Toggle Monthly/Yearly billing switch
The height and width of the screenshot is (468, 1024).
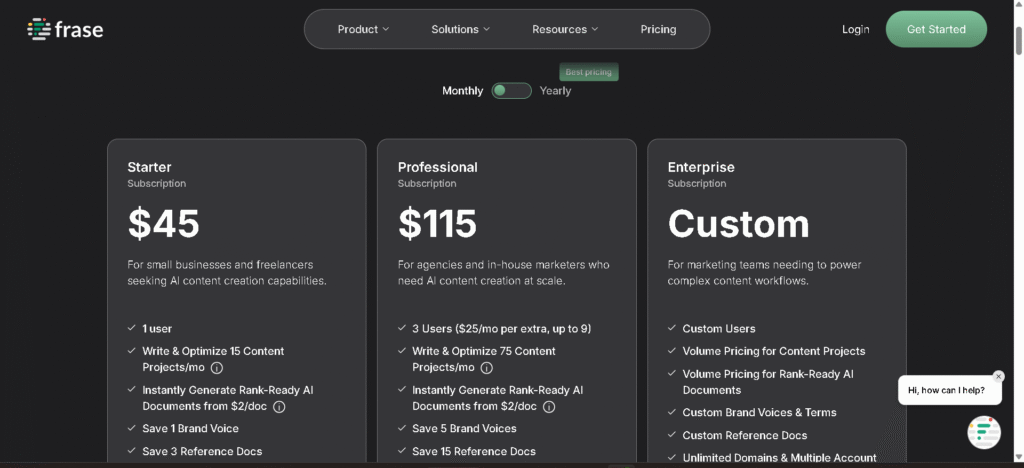tap(511, 91)
